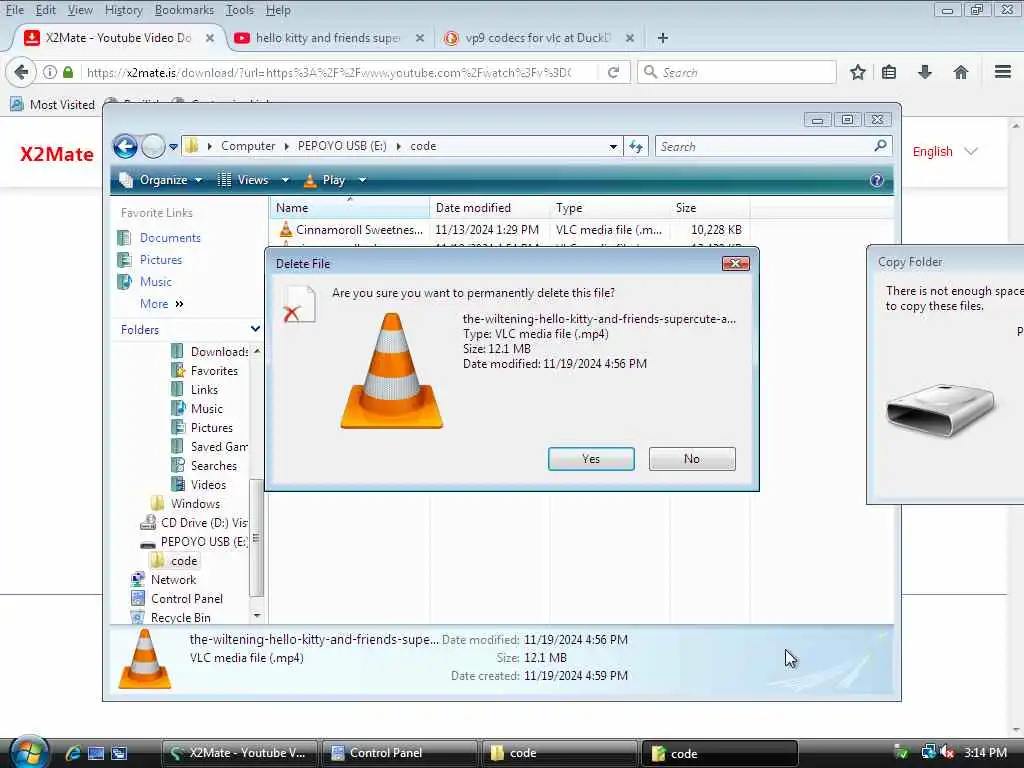
Task: Reload the page in Firefox
Action: 613,72
